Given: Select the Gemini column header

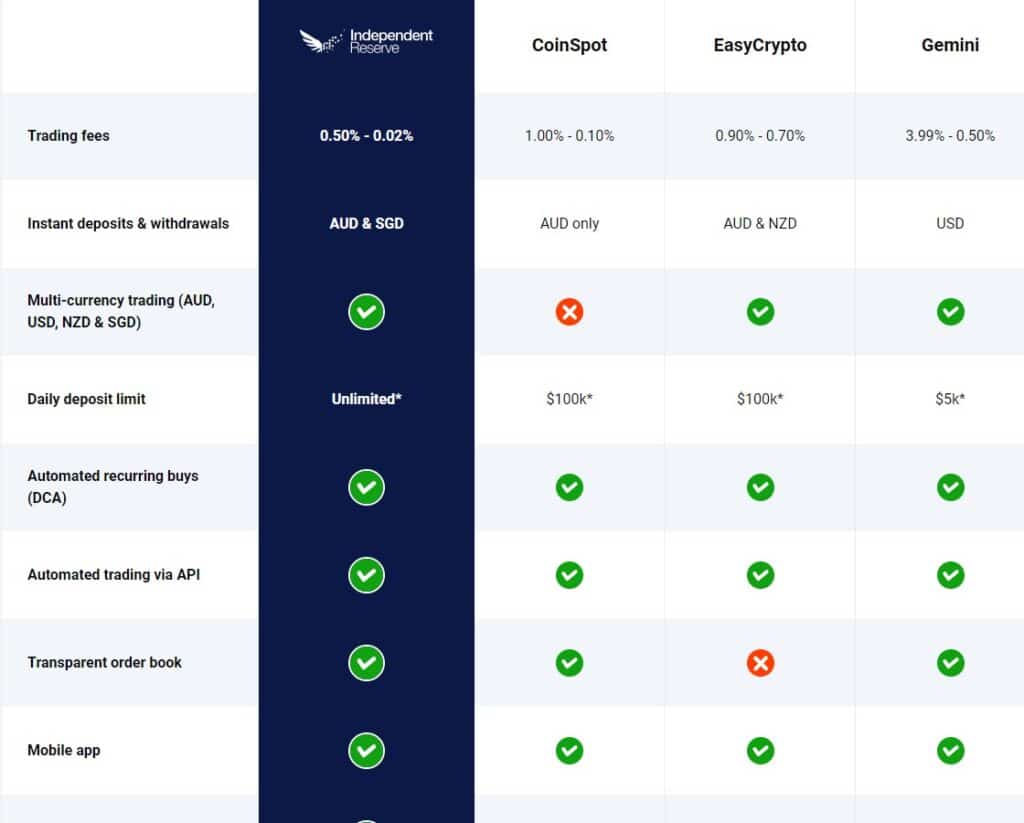Looking at the screenshot, I should coord(950,44).
